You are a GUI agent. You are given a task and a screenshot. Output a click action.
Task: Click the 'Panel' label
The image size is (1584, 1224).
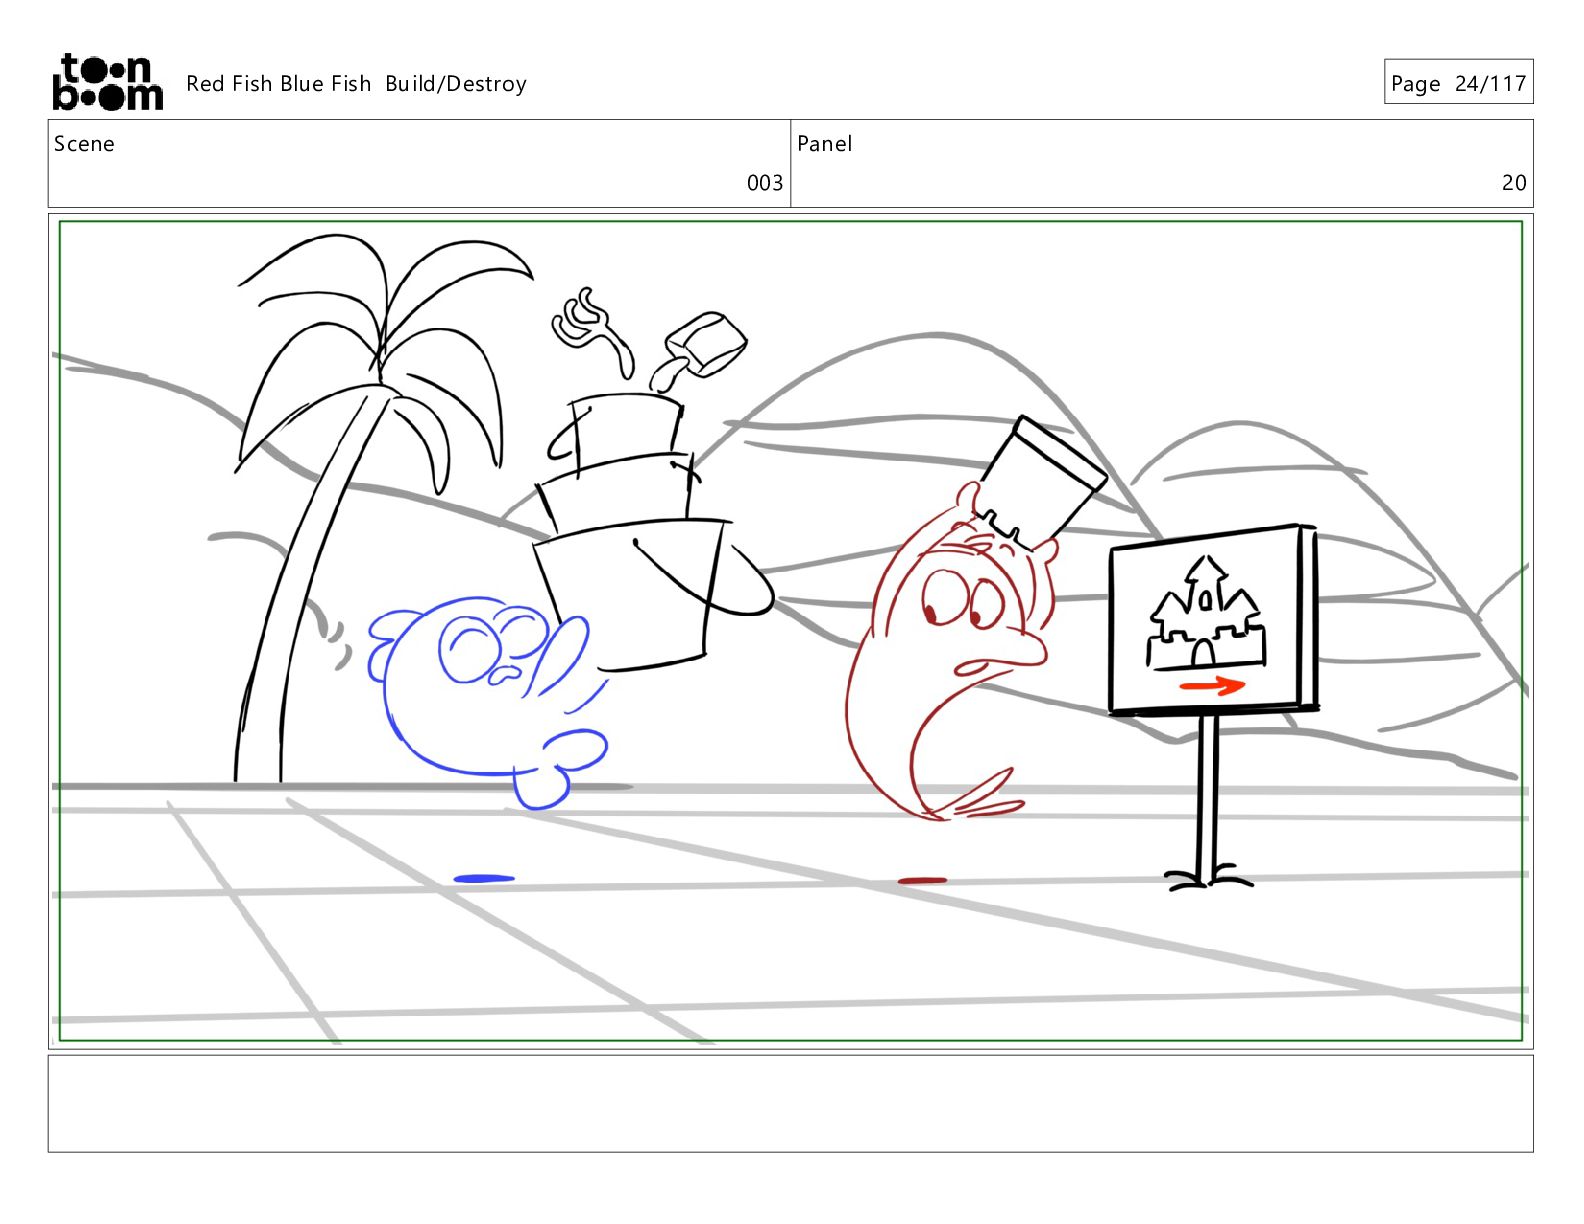pyautogui.click(x=825, y=144)
